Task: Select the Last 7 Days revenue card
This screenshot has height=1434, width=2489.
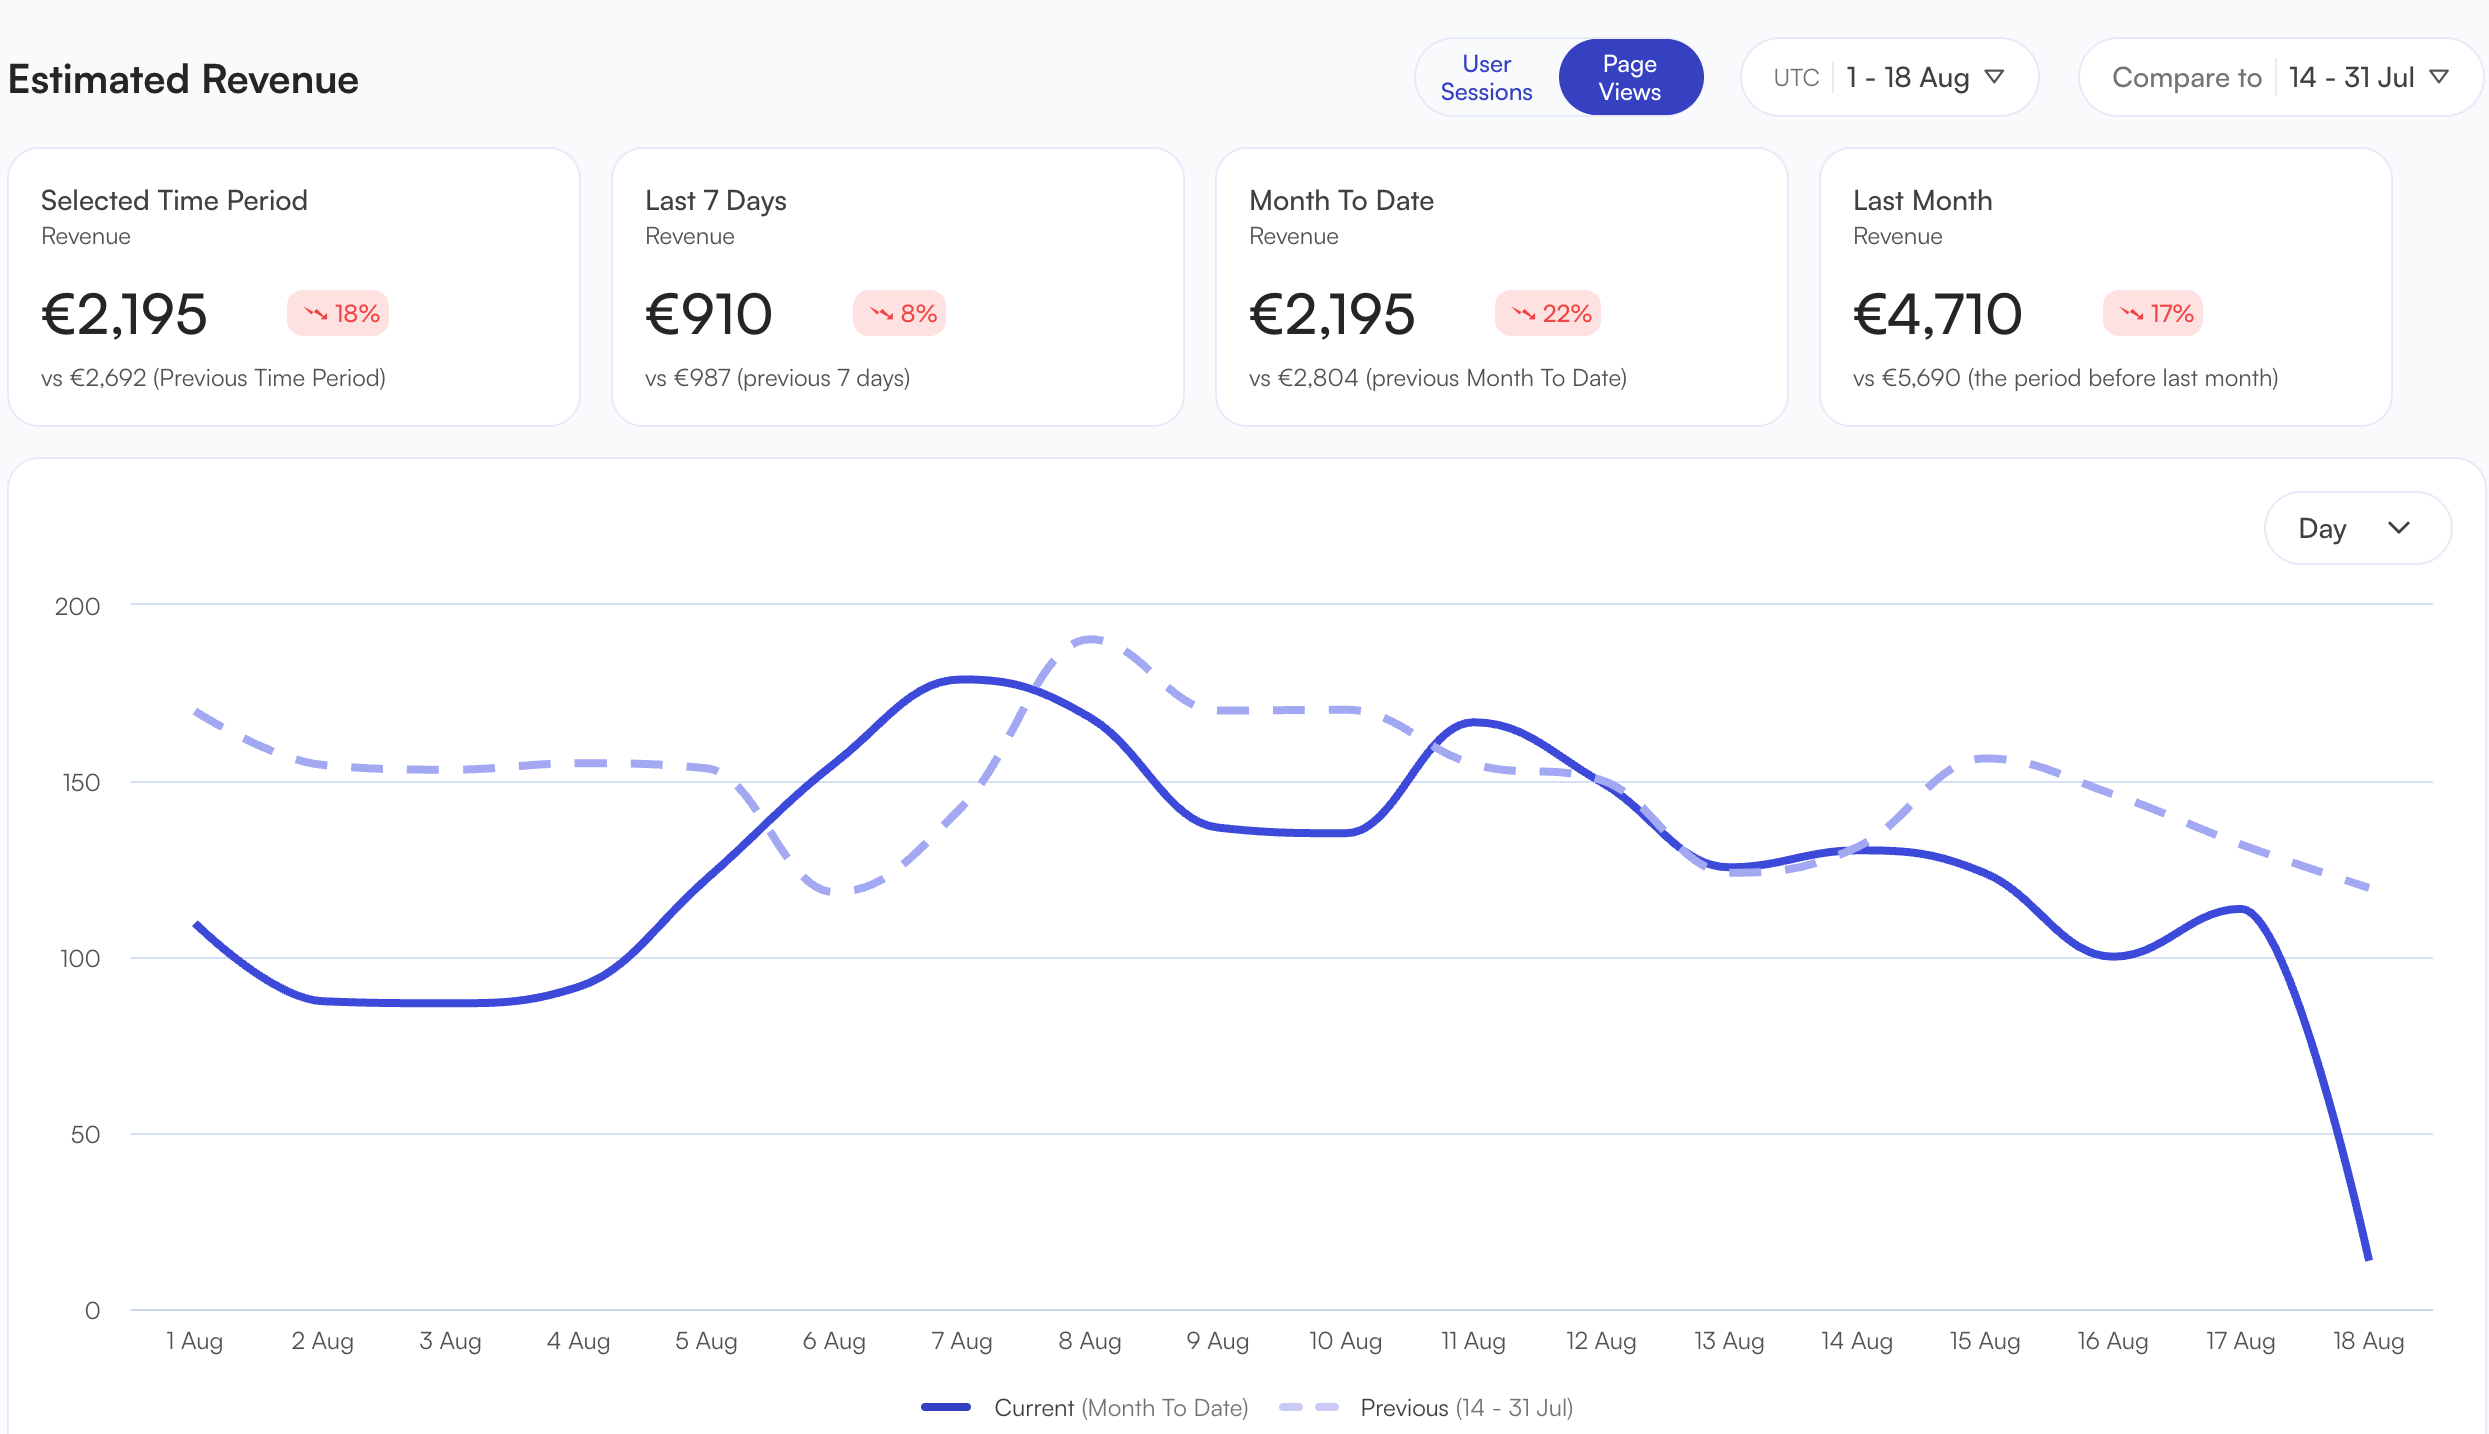Action: tap(897, 287)
